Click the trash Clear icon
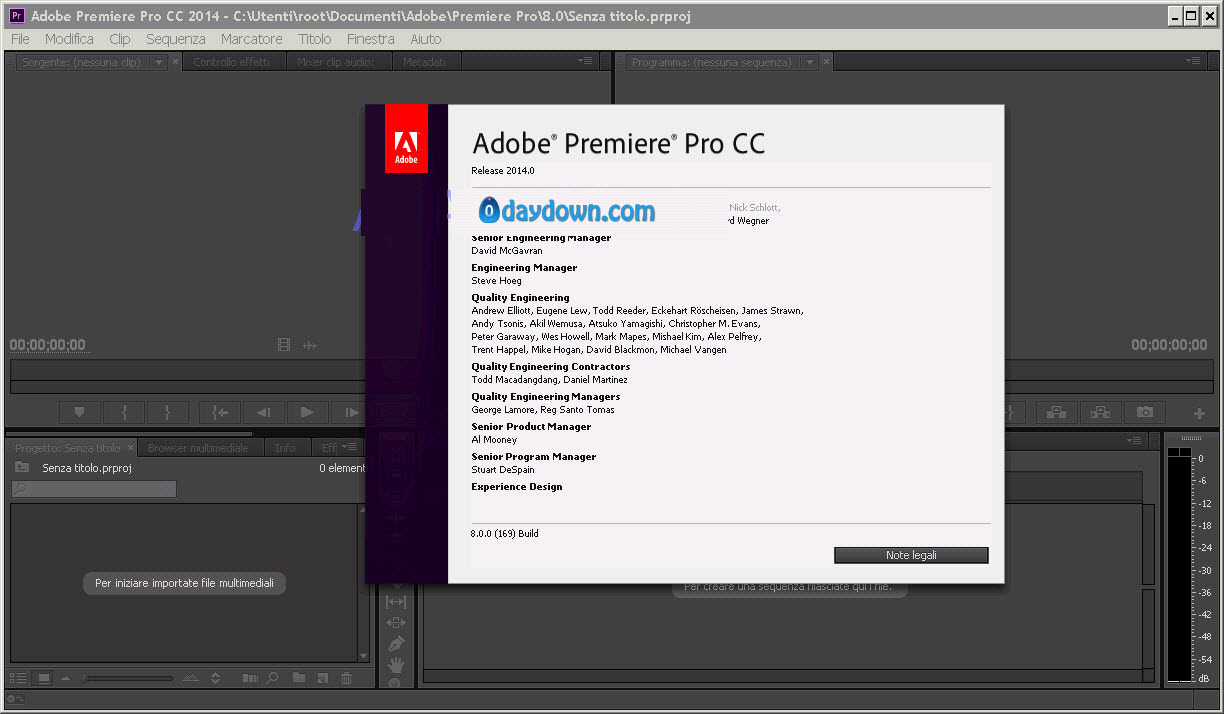The image size is (1224, 714). (x=347, y=678)
